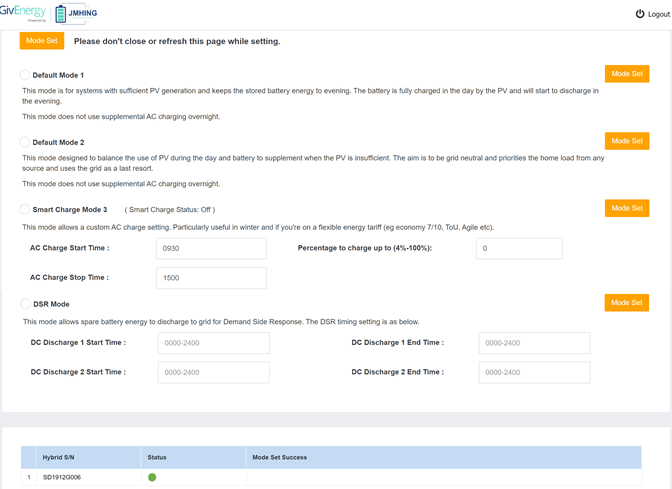Click the DC Discharge 1 Start Time field
The height and width of the screenshot is (489, 672).
213,343
